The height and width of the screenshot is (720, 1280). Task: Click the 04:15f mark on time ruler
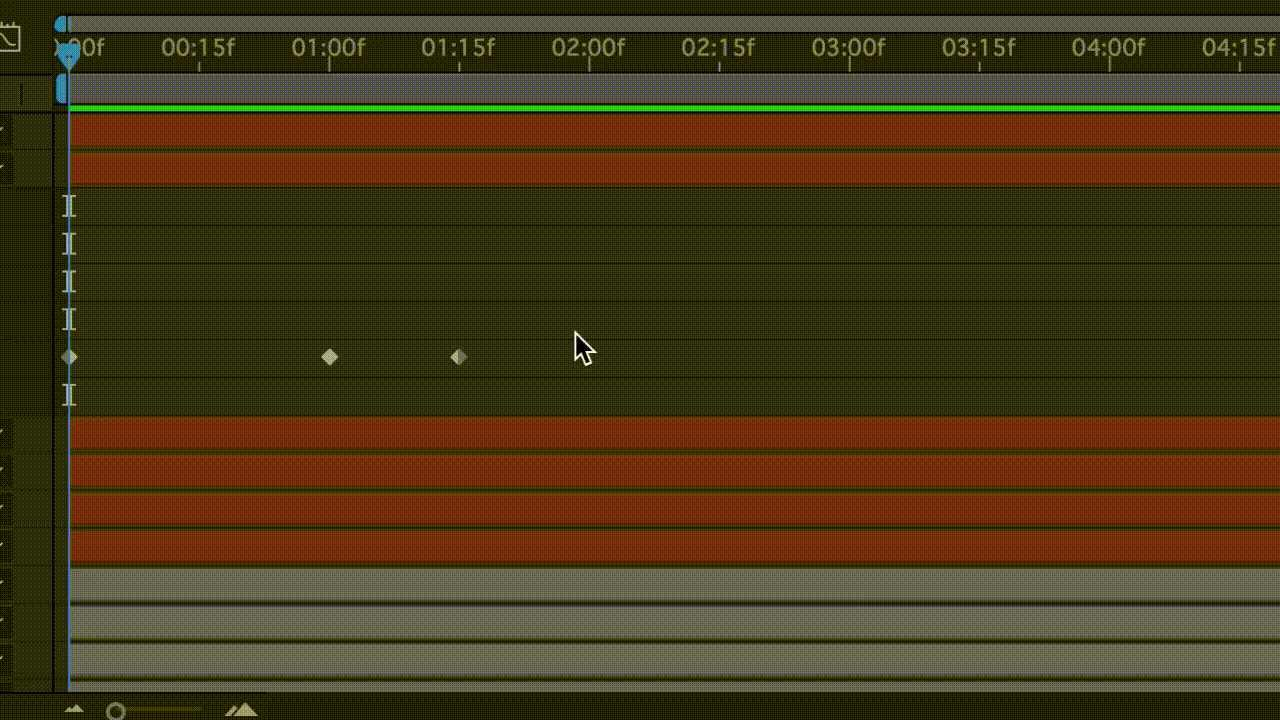click(x=1238, y=47)
